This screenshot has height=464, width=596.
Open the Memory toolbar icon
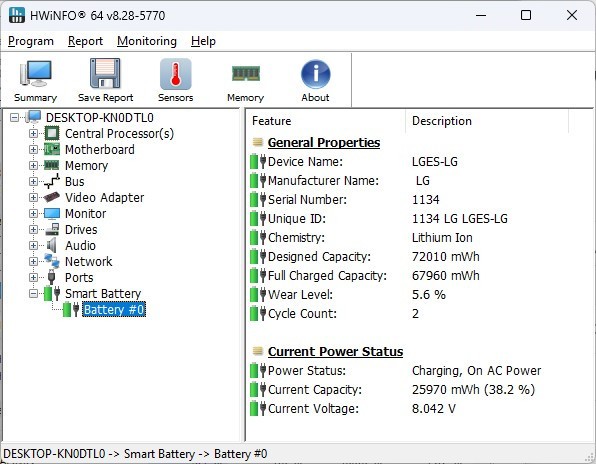click(x=246, y=73)
